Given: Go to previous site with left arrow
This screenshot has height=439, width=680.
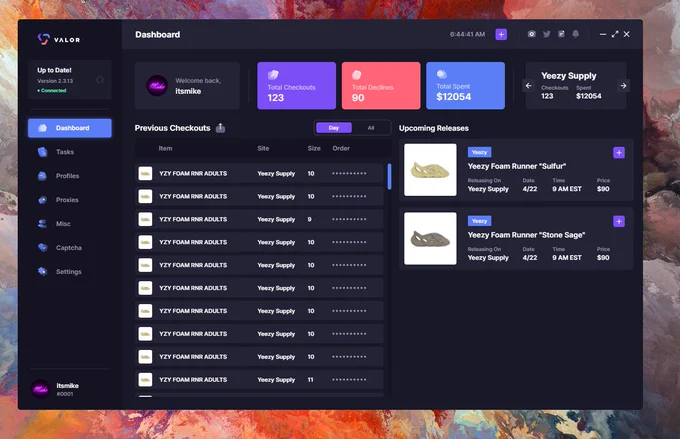Looking at the screenshot, I should (x=528, y=85).
